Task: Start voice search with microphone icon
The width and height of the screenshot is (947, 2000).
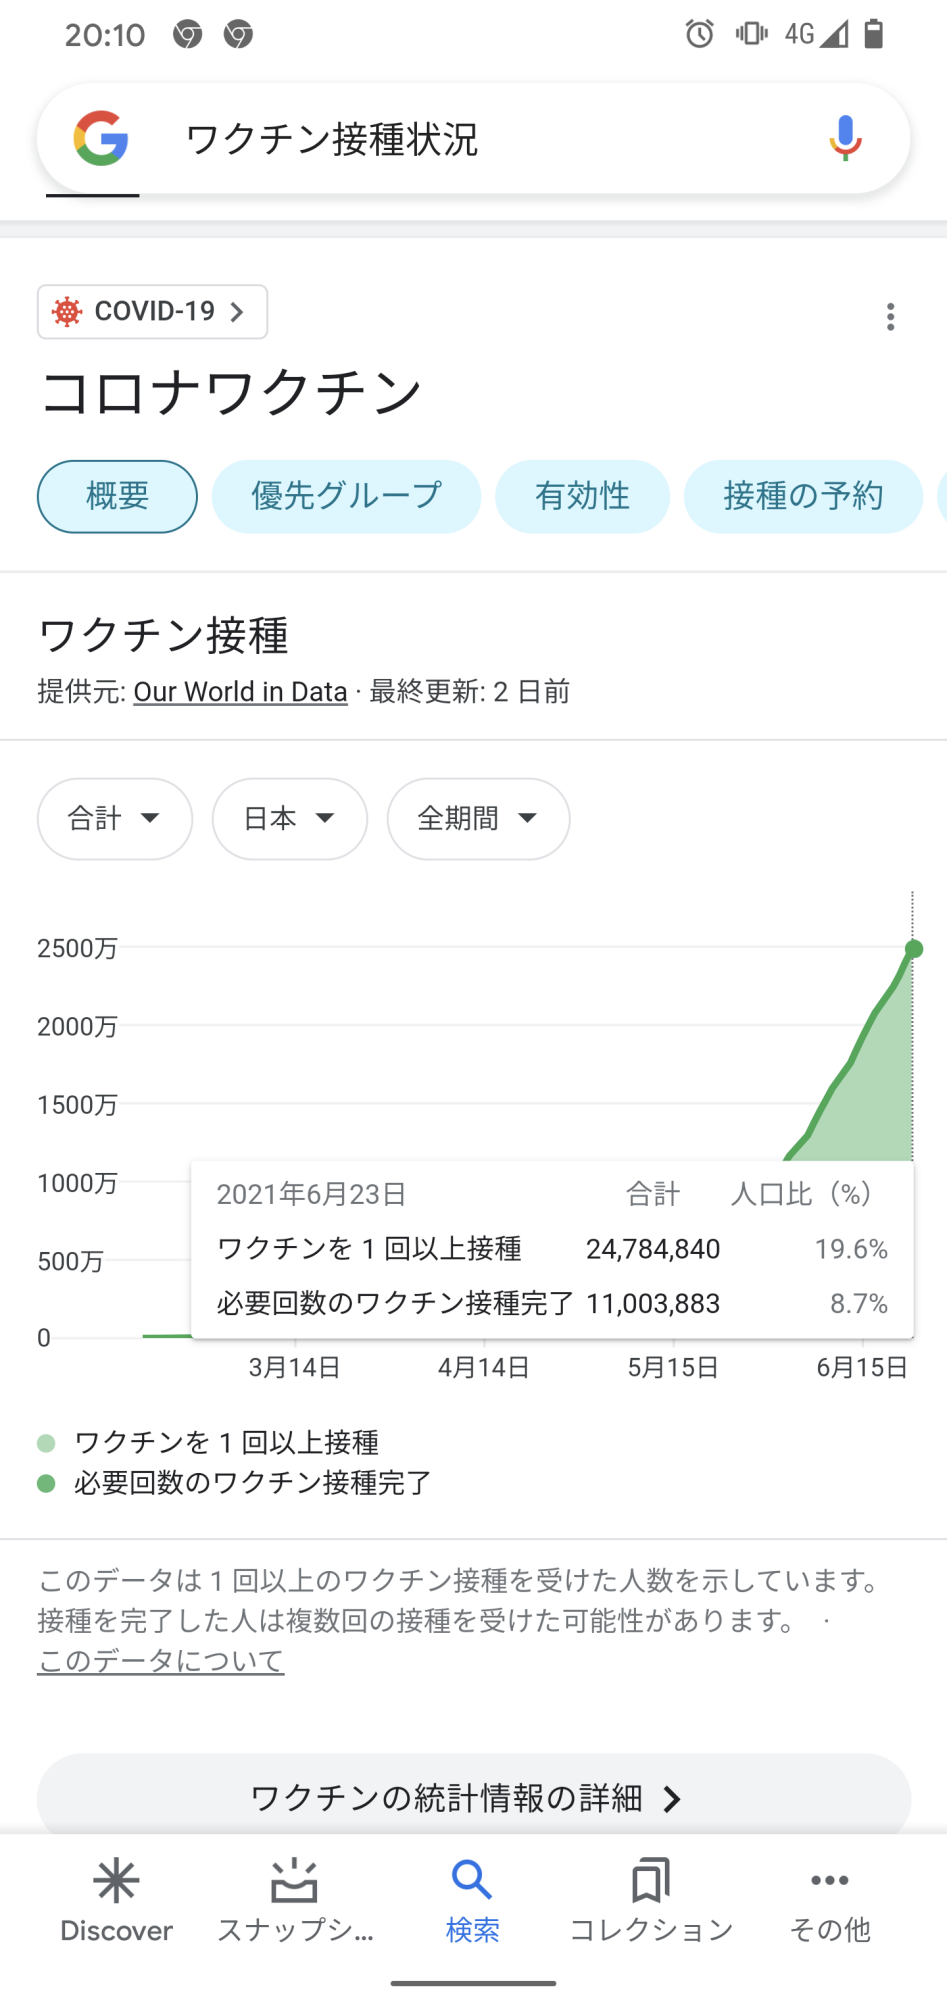Action: click(x=845, y=138)
